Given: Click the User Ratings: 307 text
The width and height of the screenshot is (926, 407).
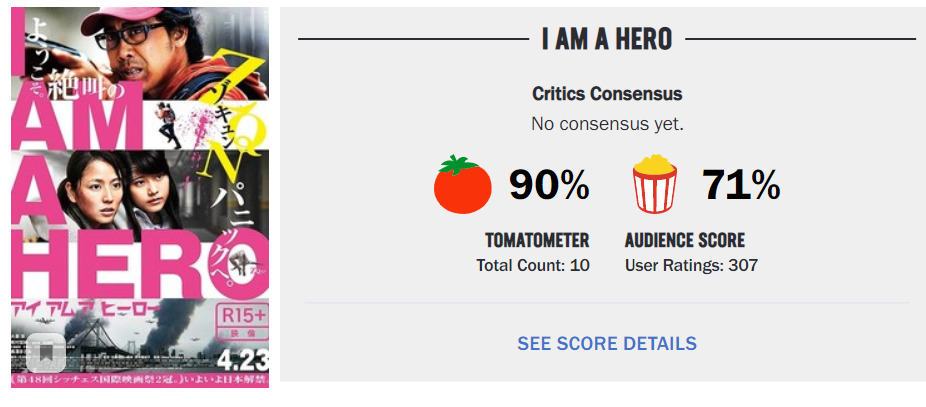Looking at the screenshot, I should (x=691, y=265).
